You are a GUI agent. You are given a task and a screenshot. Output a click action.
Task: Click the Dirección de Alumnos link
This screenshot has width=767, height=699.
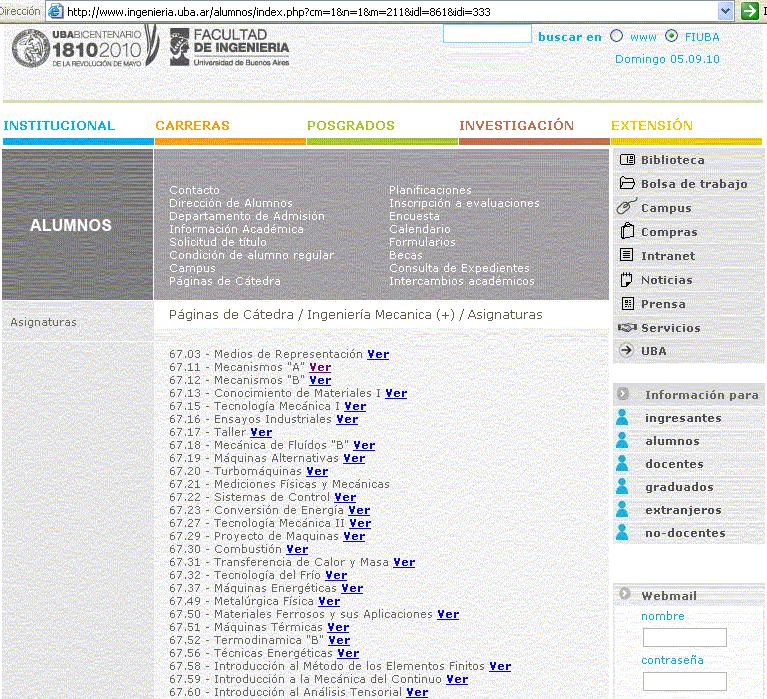point(231,203)
